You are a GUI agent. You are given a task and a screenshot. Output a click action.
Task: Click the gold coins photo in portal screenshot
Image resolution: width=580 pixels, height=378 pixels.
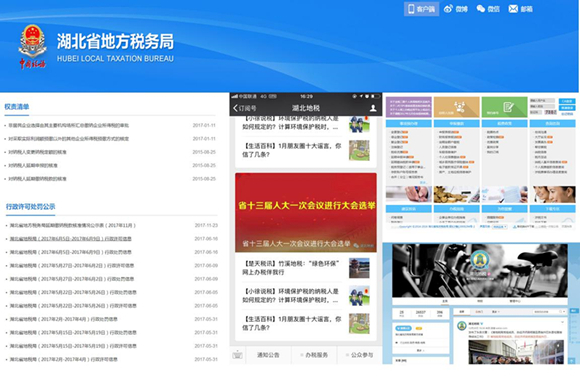(x=456, y=194)
